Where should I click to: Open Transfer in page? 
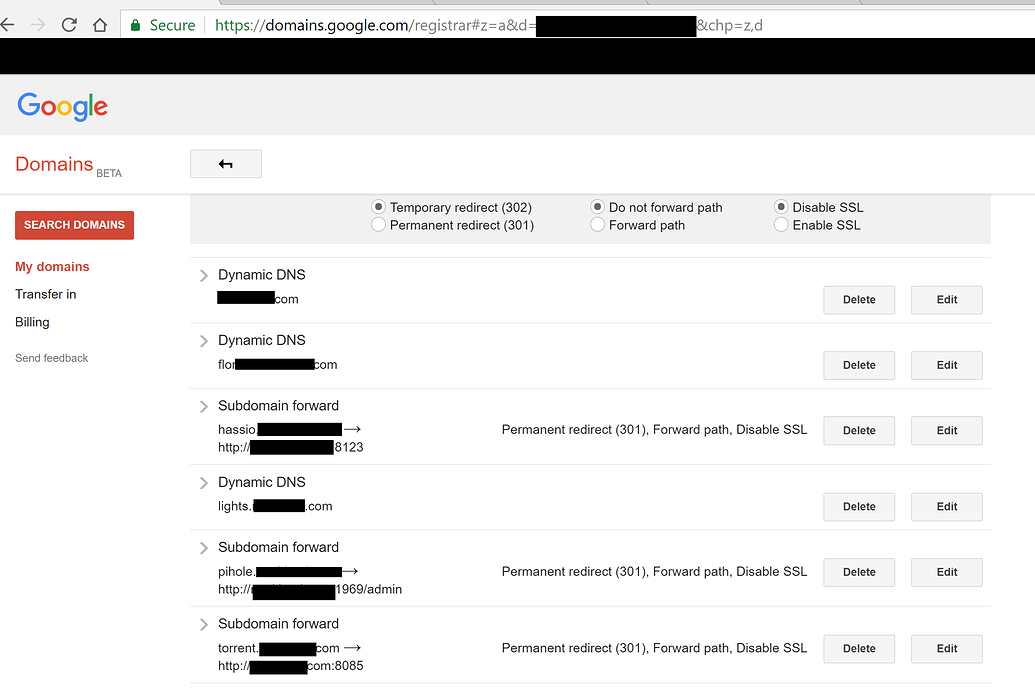(x=46, y=295)
